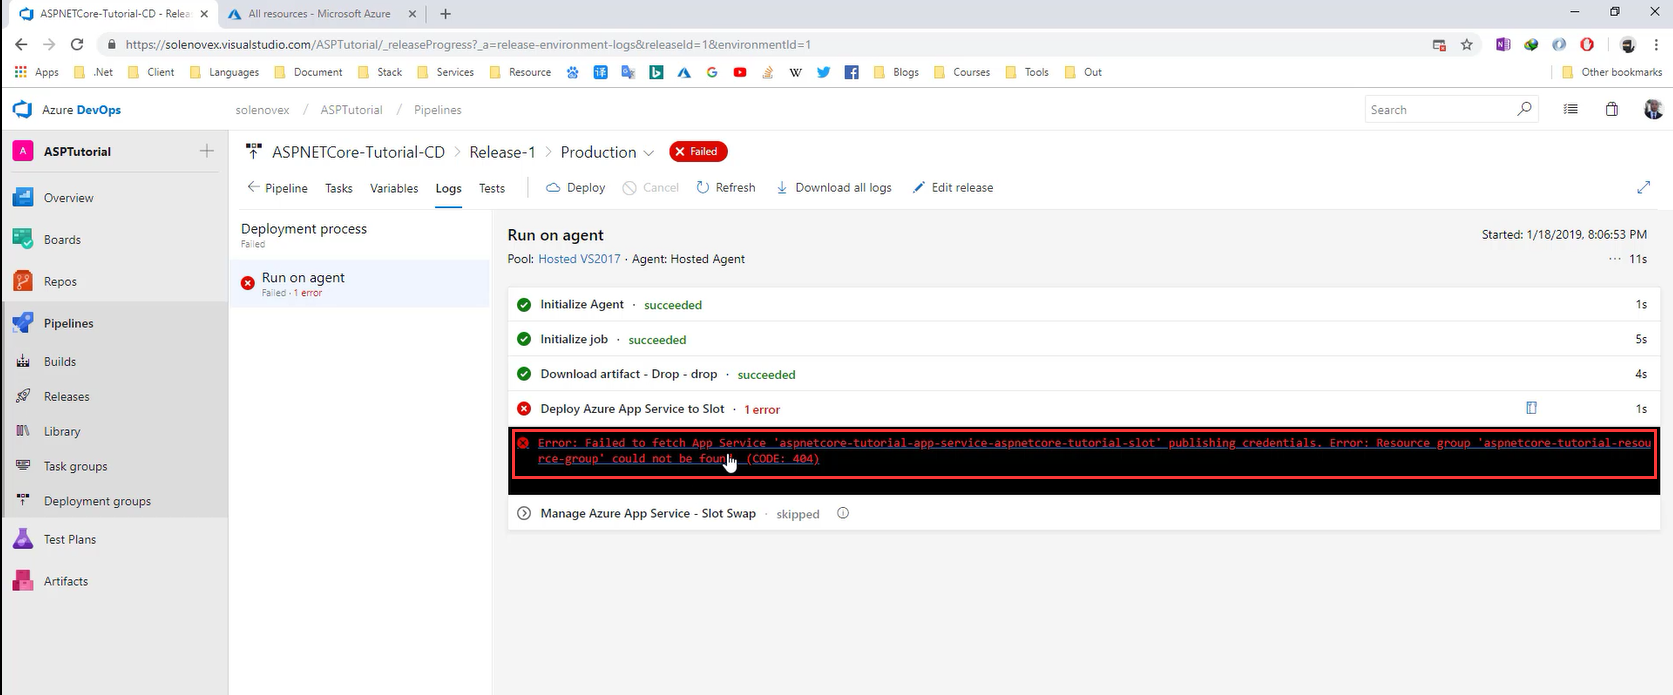This screenshot has width=1673, height=695.
Task: Switch to the Tests tab
Action: 492,188
